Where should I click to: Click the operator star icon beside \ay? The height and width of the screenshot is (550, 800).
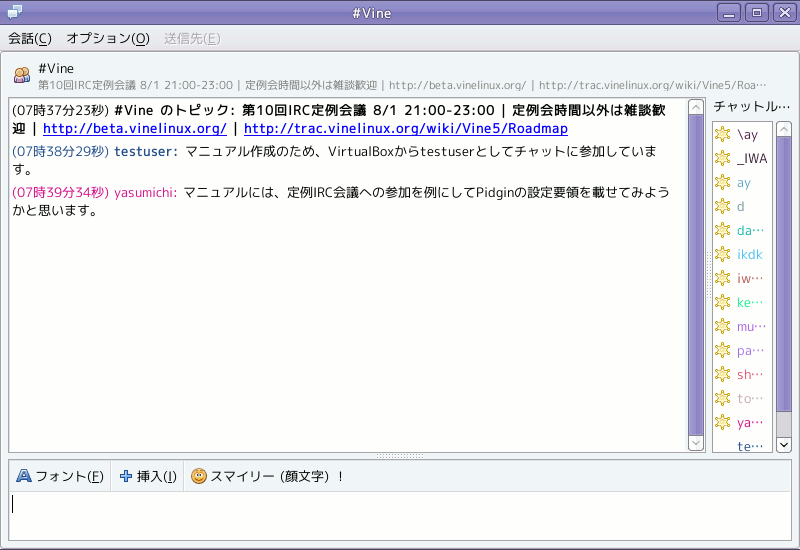722,134
